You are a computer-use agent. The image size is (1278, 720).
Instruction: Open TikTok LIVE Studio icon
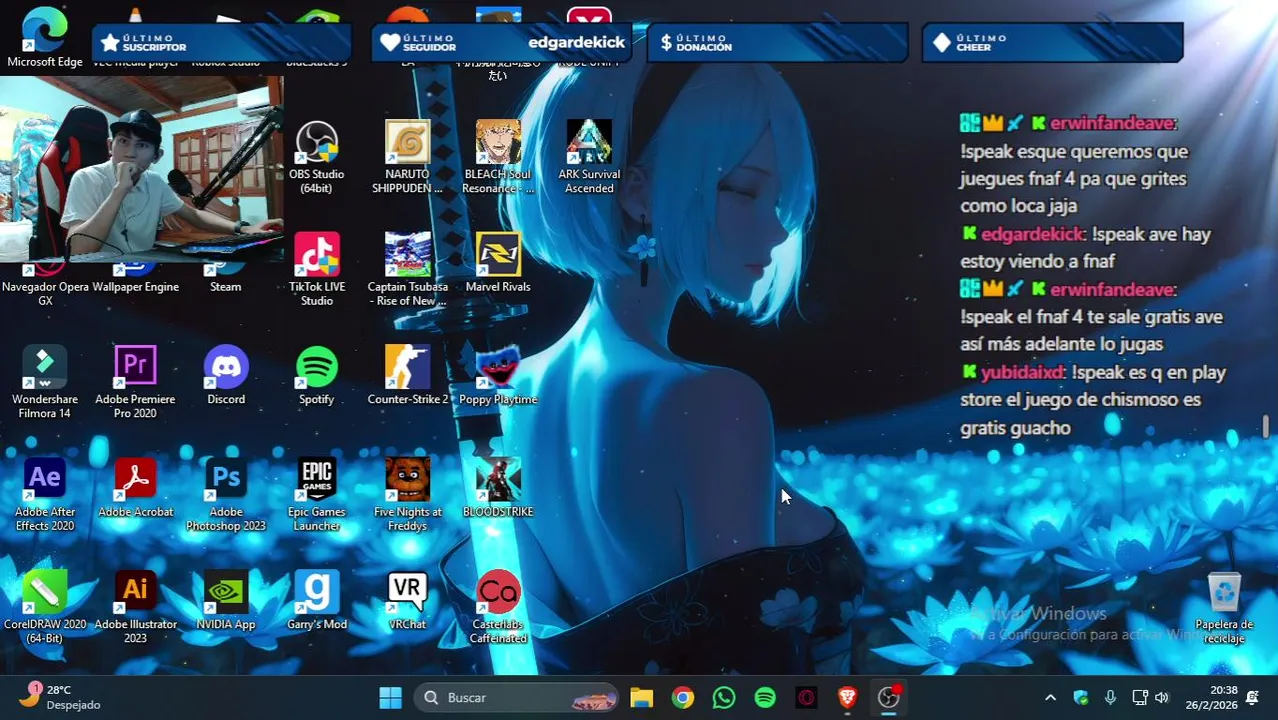316,270
